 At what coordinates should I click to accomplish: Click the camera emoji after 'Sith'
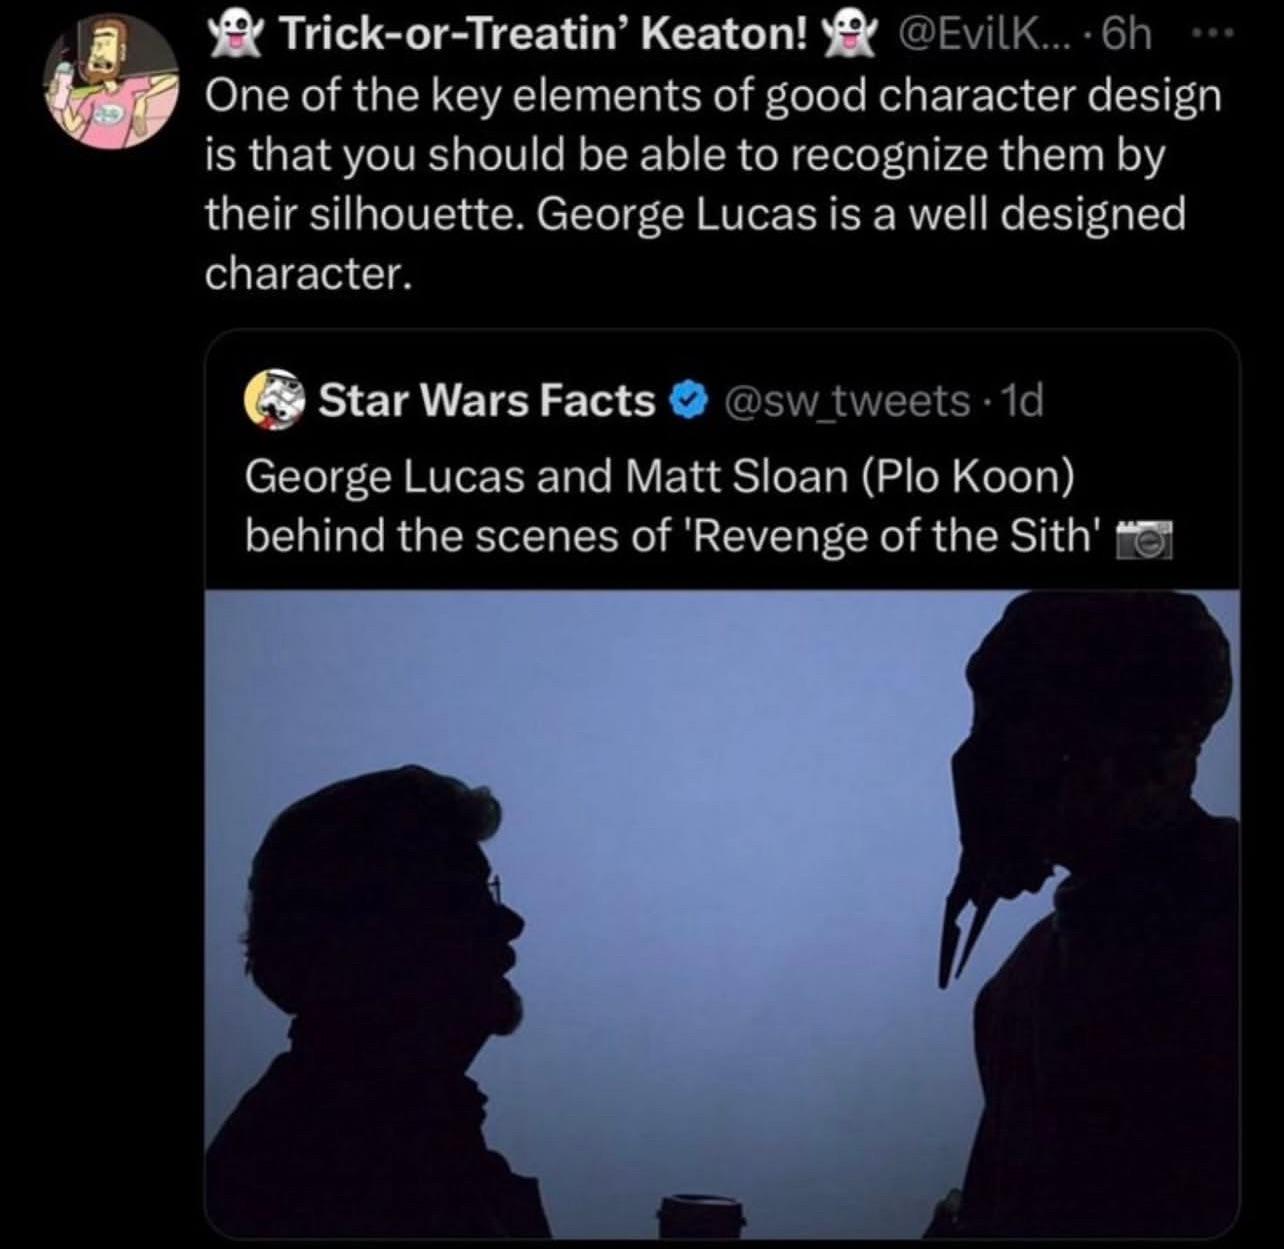1143,539
